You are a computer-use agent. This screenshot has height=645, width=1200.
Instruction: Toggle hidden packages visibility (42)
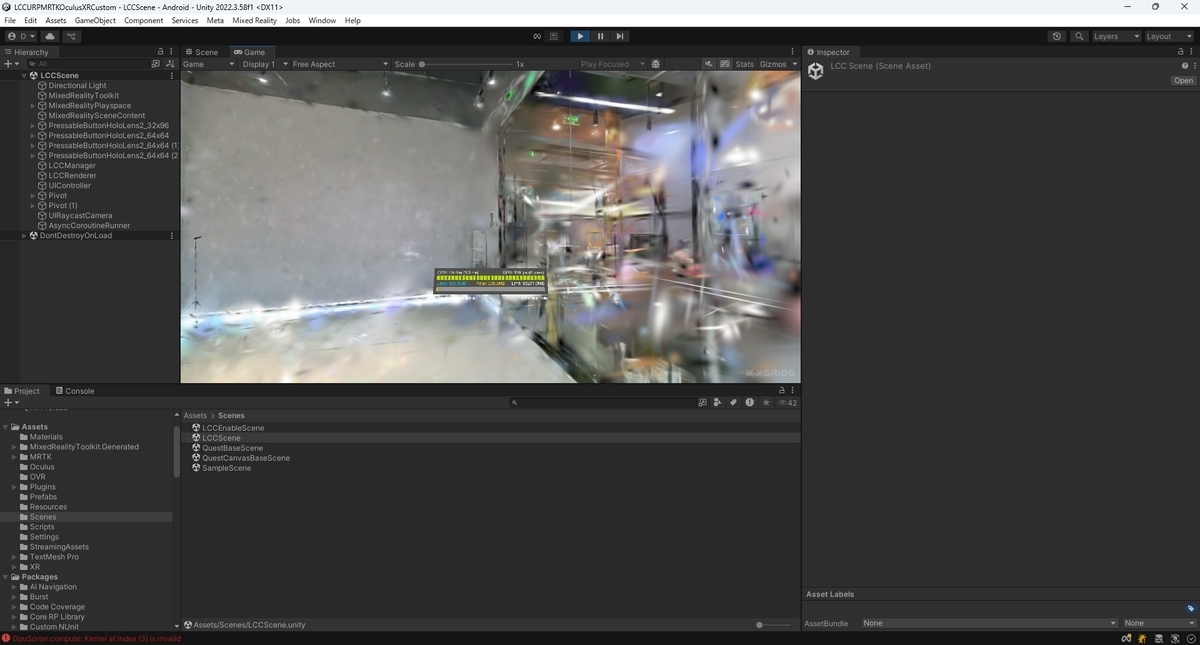click(x=787, y=403)
